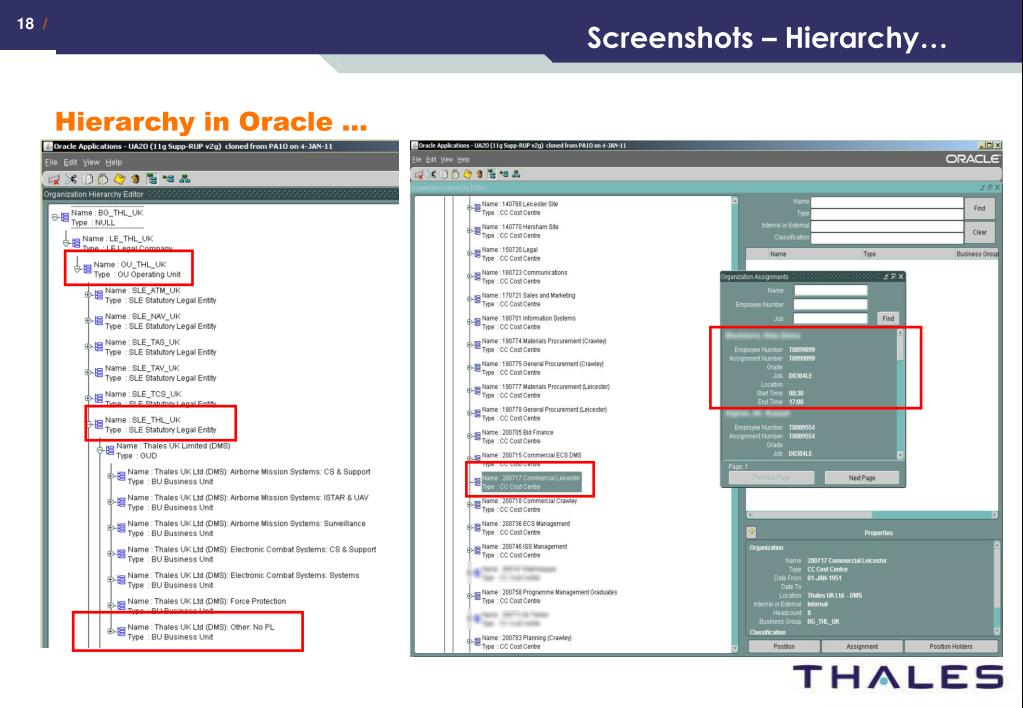The width and height of the screenshot is (1023, 708).
Task: Collapse the OU_THL_UK operating unit node
Action: (77, 269)
